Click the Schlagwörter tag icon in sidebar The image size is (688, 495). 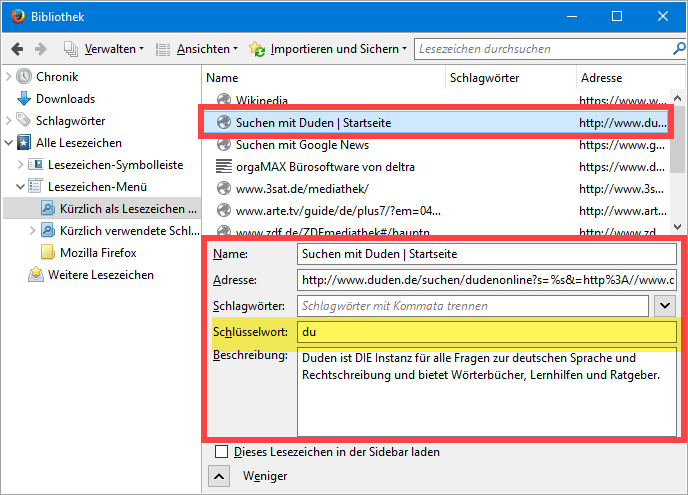click(23, 119)
